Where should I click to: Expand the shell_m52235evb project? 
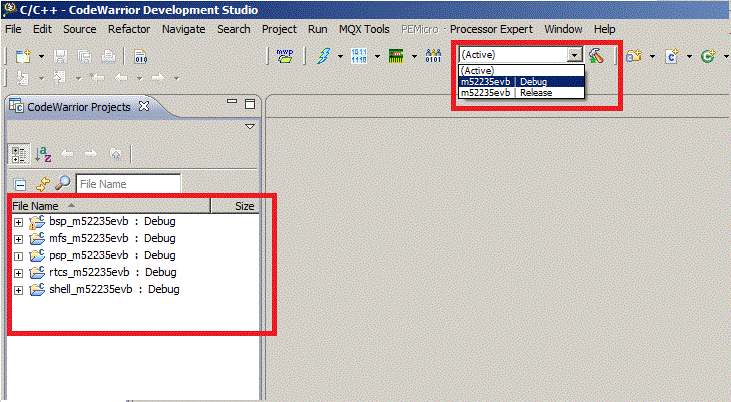pyautogui.click(x=18, y=290)
